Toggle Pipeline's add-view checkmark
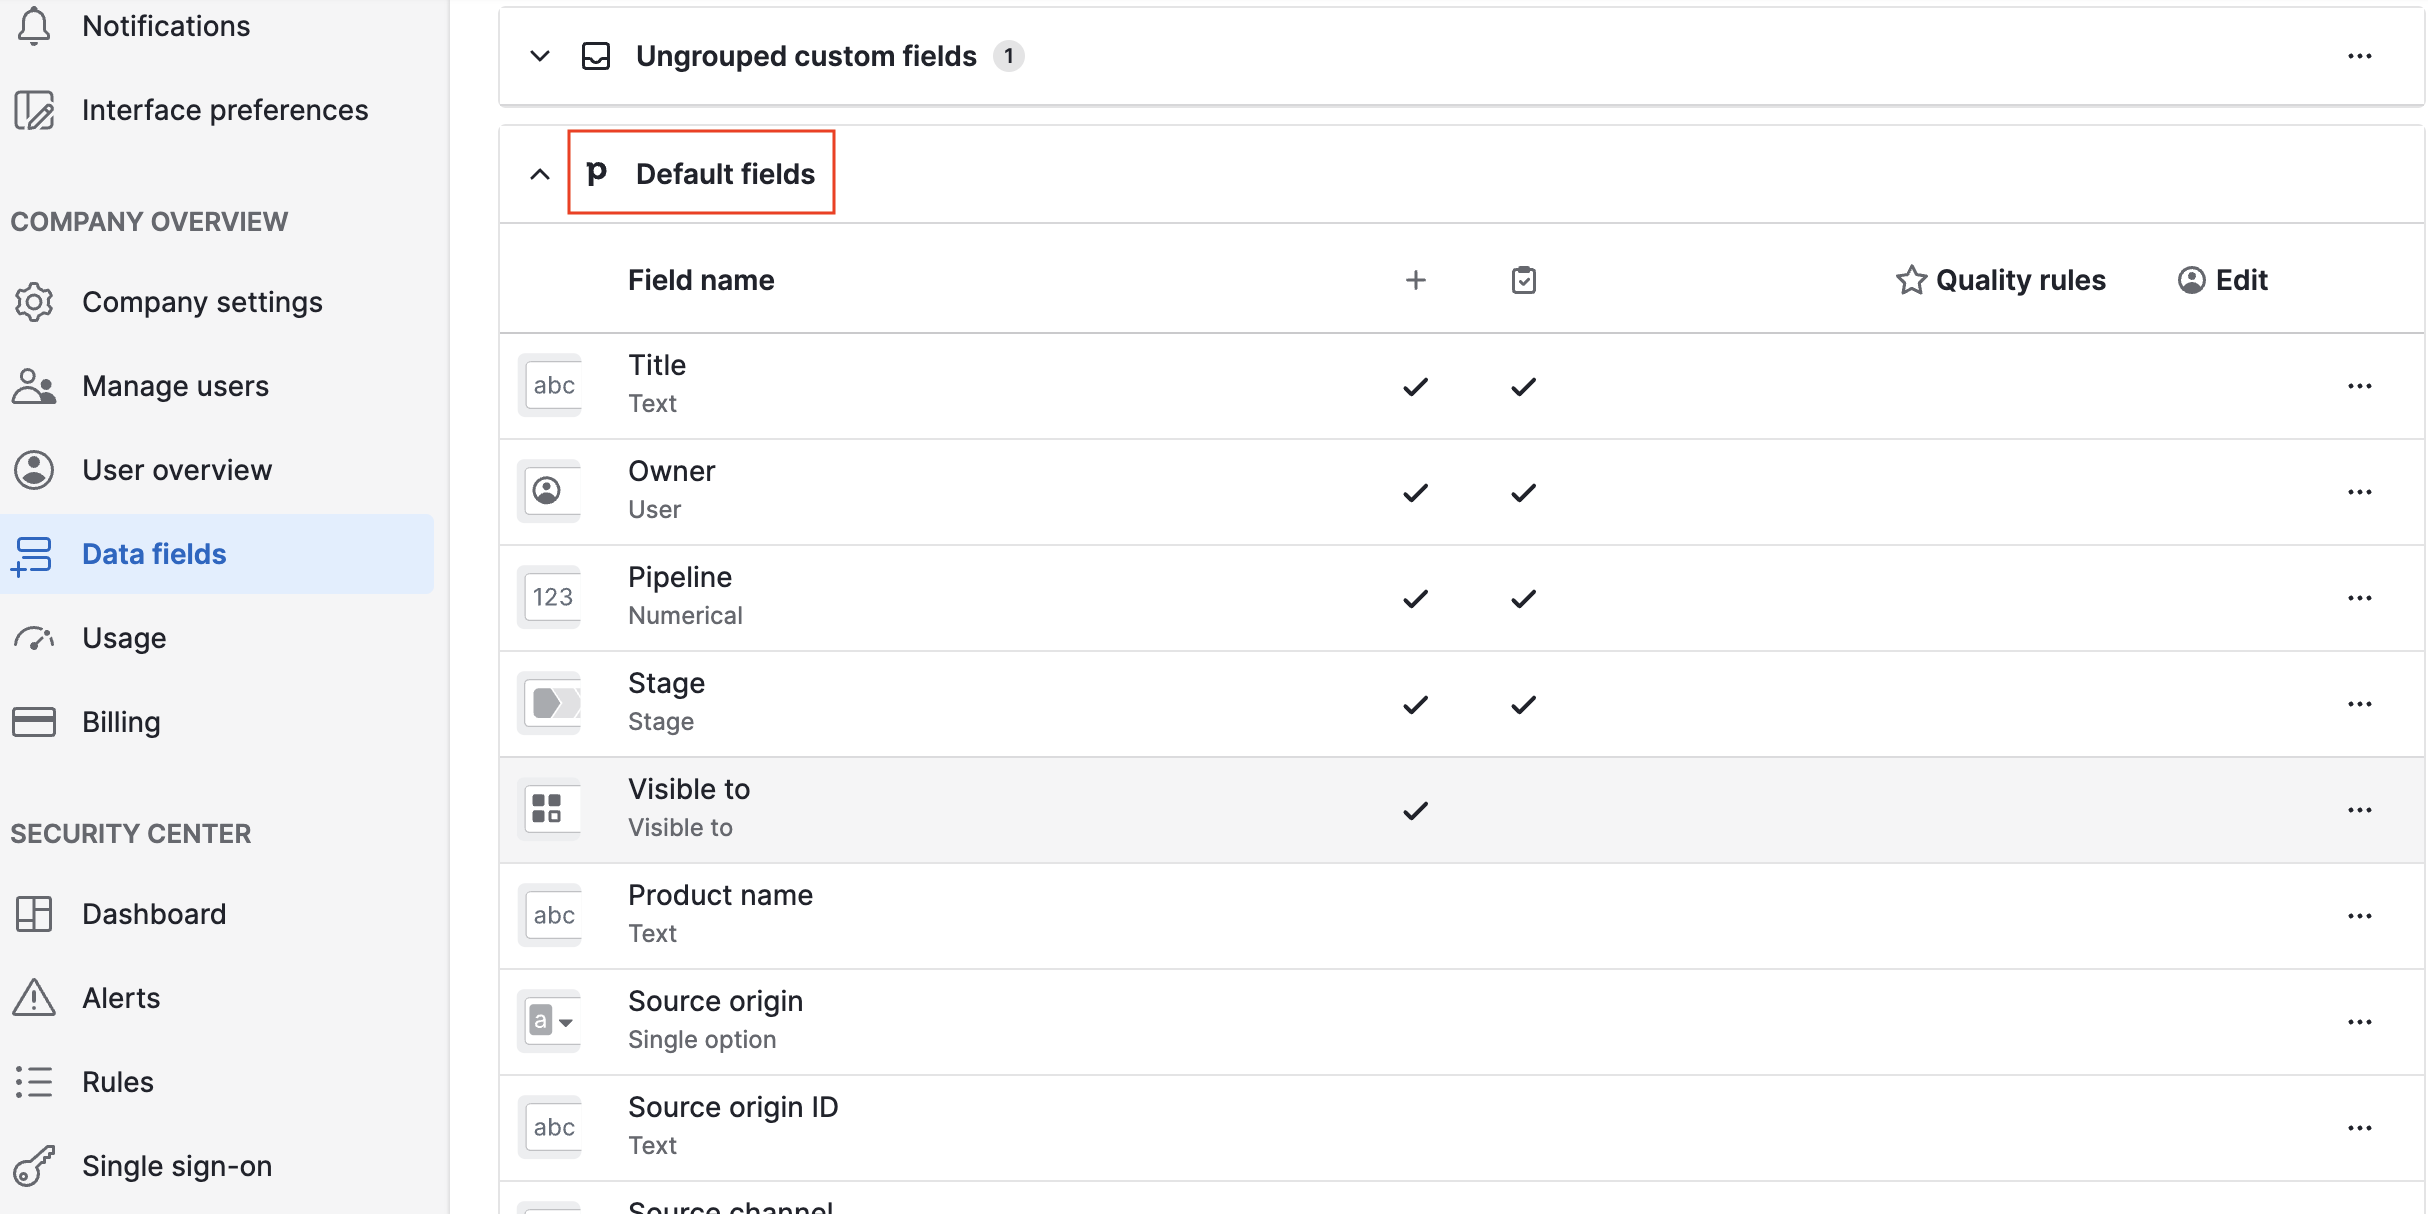 point(1416,599)
